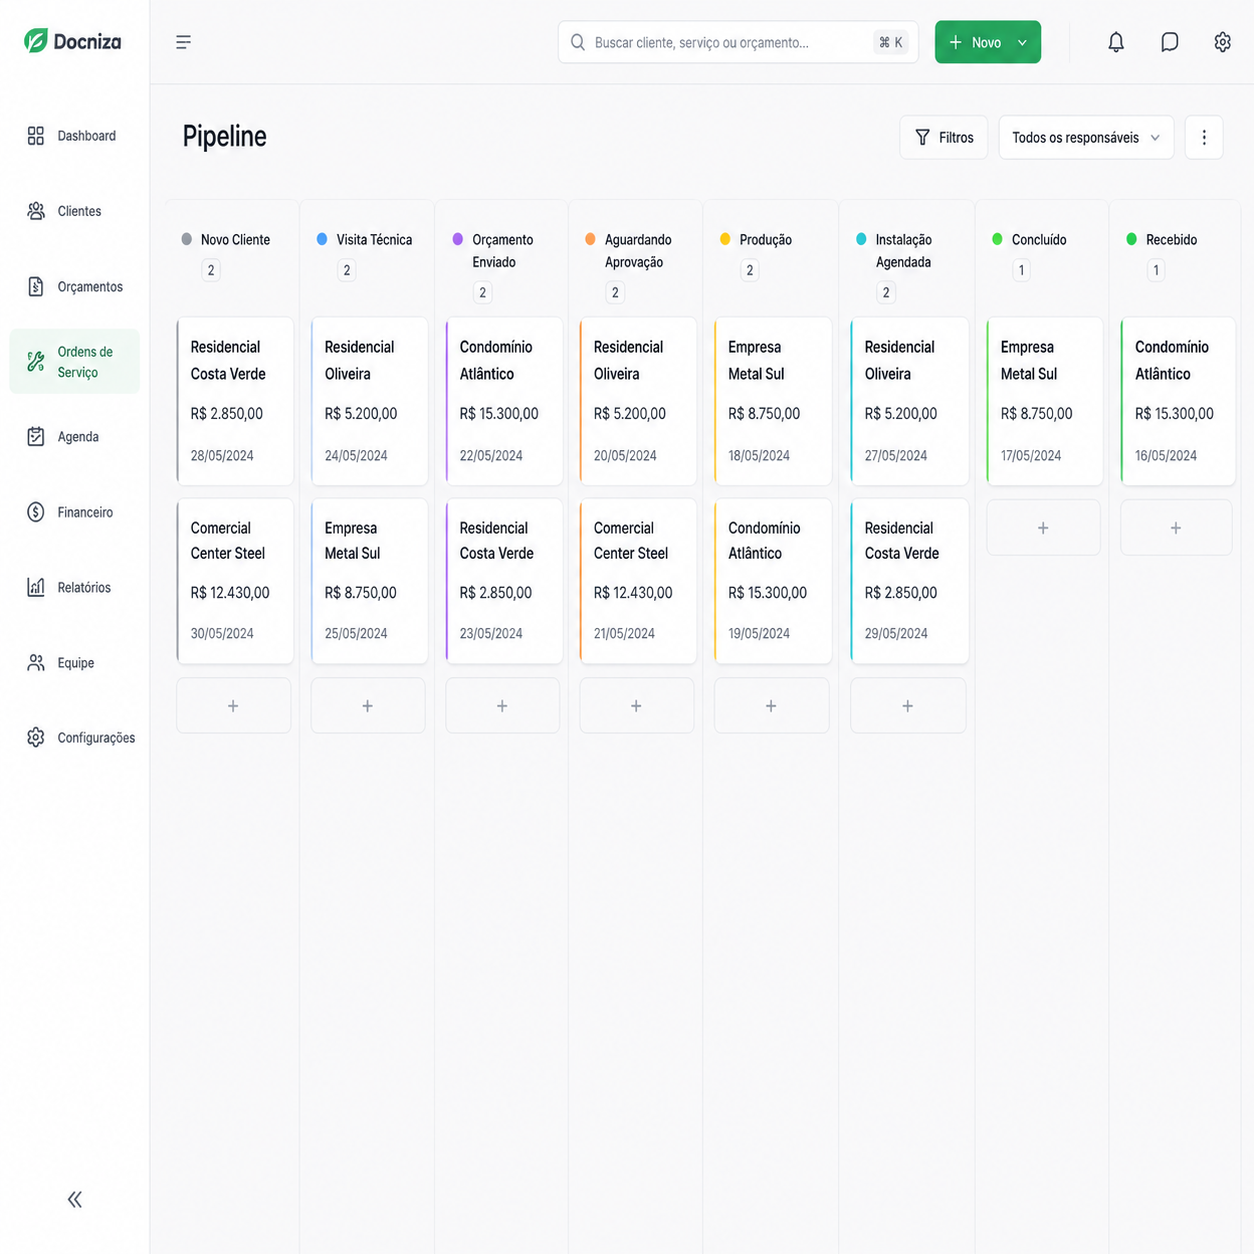Add a card to the Concluído column
1254x1254 pixels.
[x=1043, y=528]
